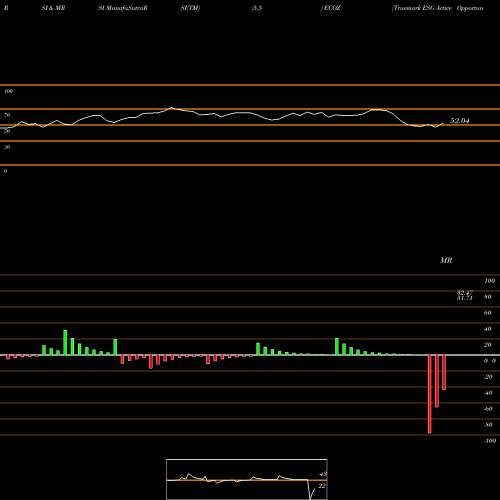Click the MR axis label 80
The height and width of the screenshot is (500, 500).
(x=488, y=297)
